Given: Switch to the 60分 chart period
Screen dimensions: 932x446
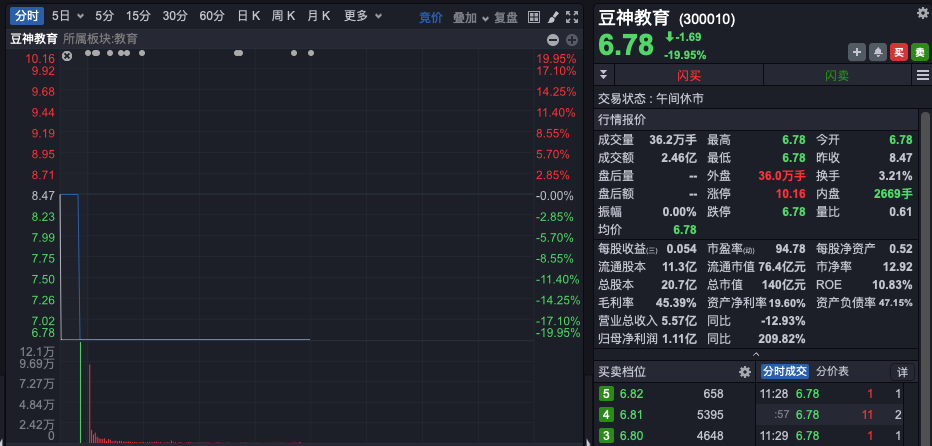Looking at the screenshot, I should (x=212, y=16).
